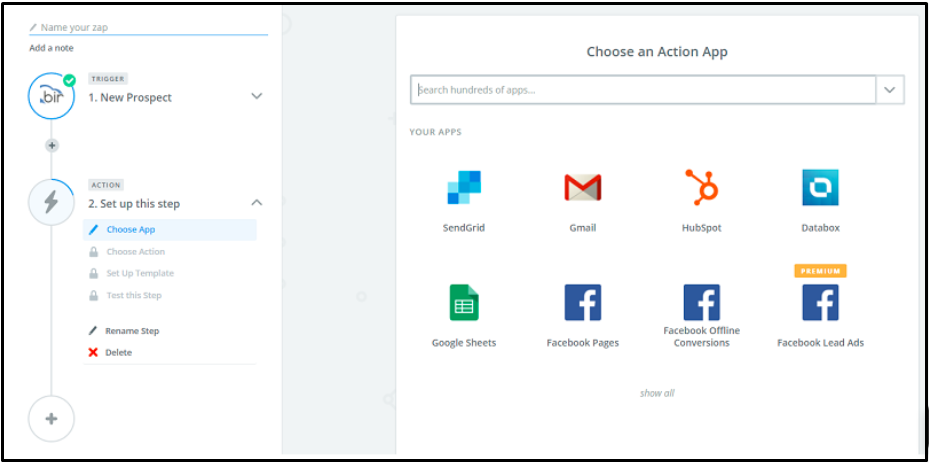Click the lightning bolt action step icon
This screenshot has width=929, height=463.
[52, 202]
